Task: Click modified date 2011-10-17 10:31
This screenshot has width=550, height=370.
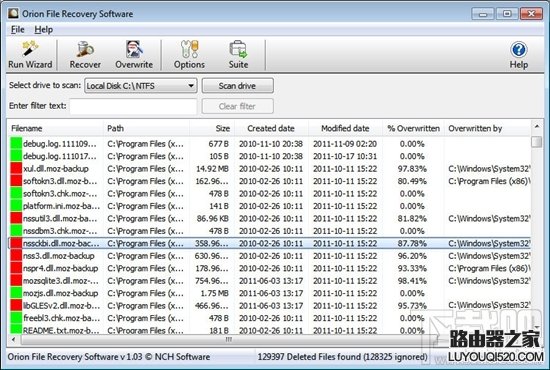Action: coord(345,156)
